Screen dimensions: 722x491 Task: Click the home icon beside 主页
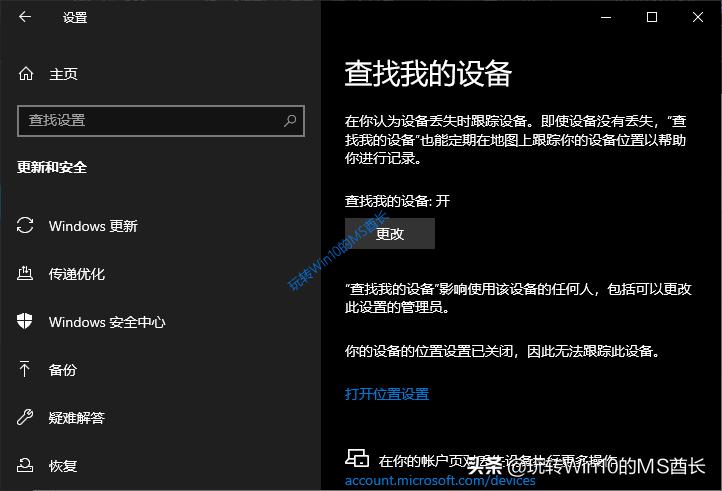26,74
